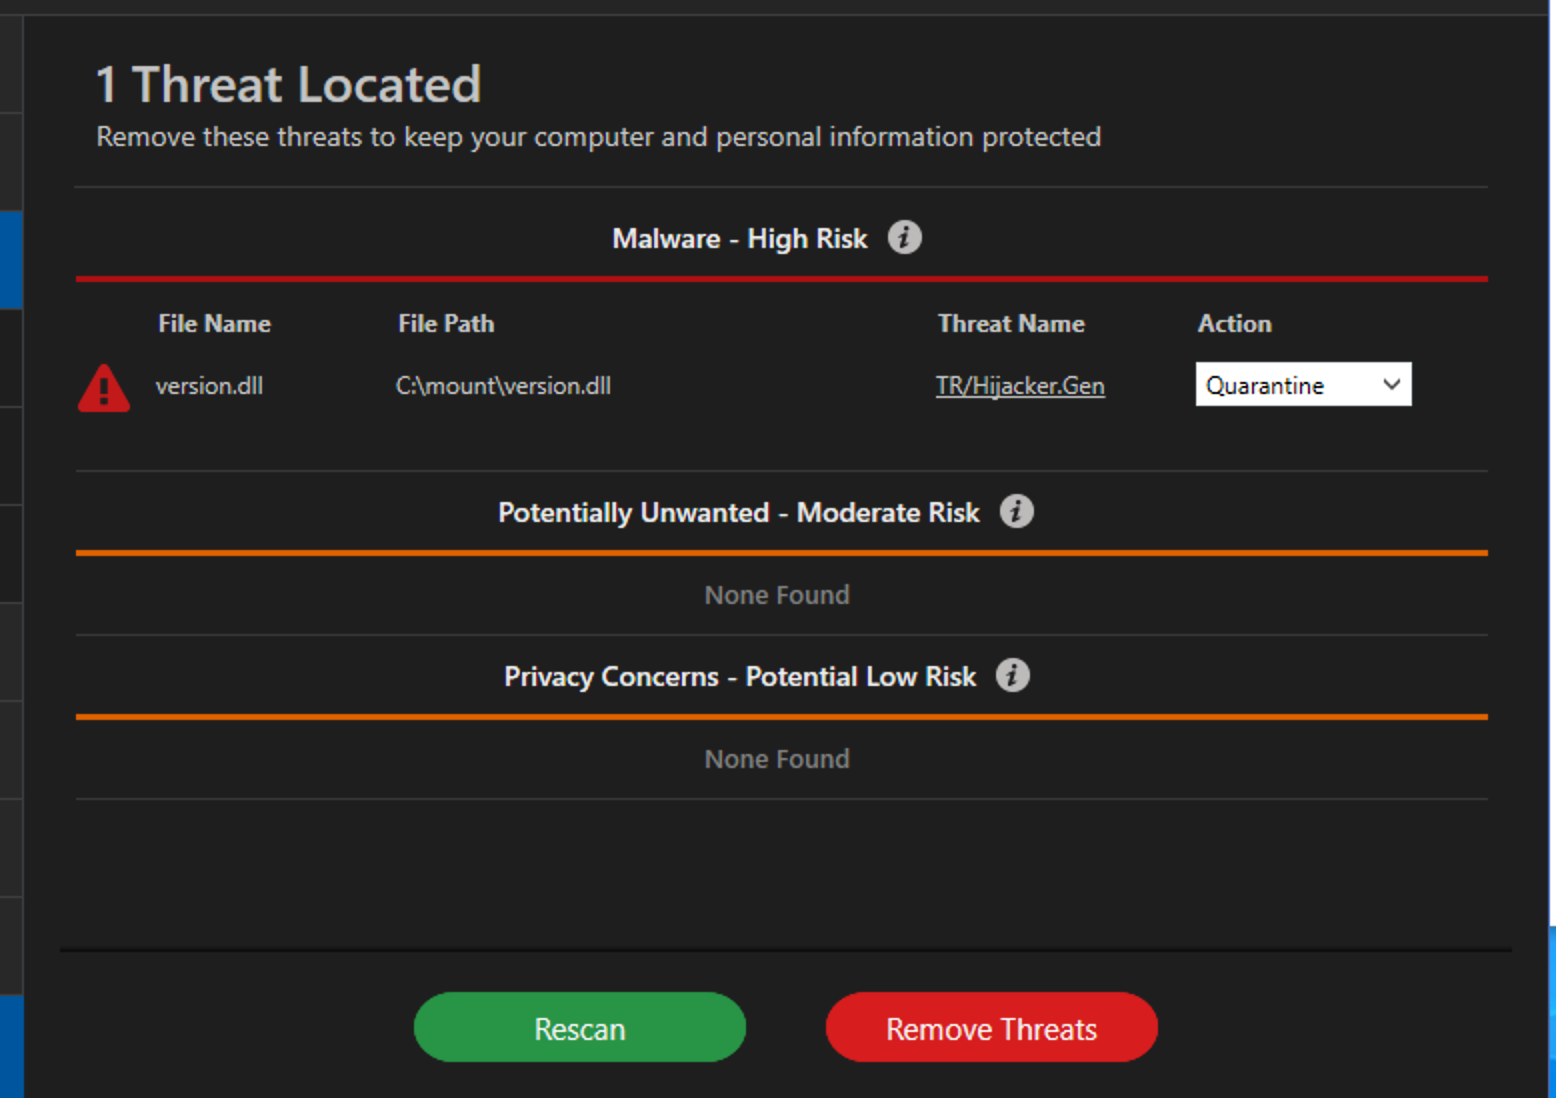Screen dimensions: 1556x1098
Task: Click None Found under Privacy Concerns
Action: [x=777, y=759]
